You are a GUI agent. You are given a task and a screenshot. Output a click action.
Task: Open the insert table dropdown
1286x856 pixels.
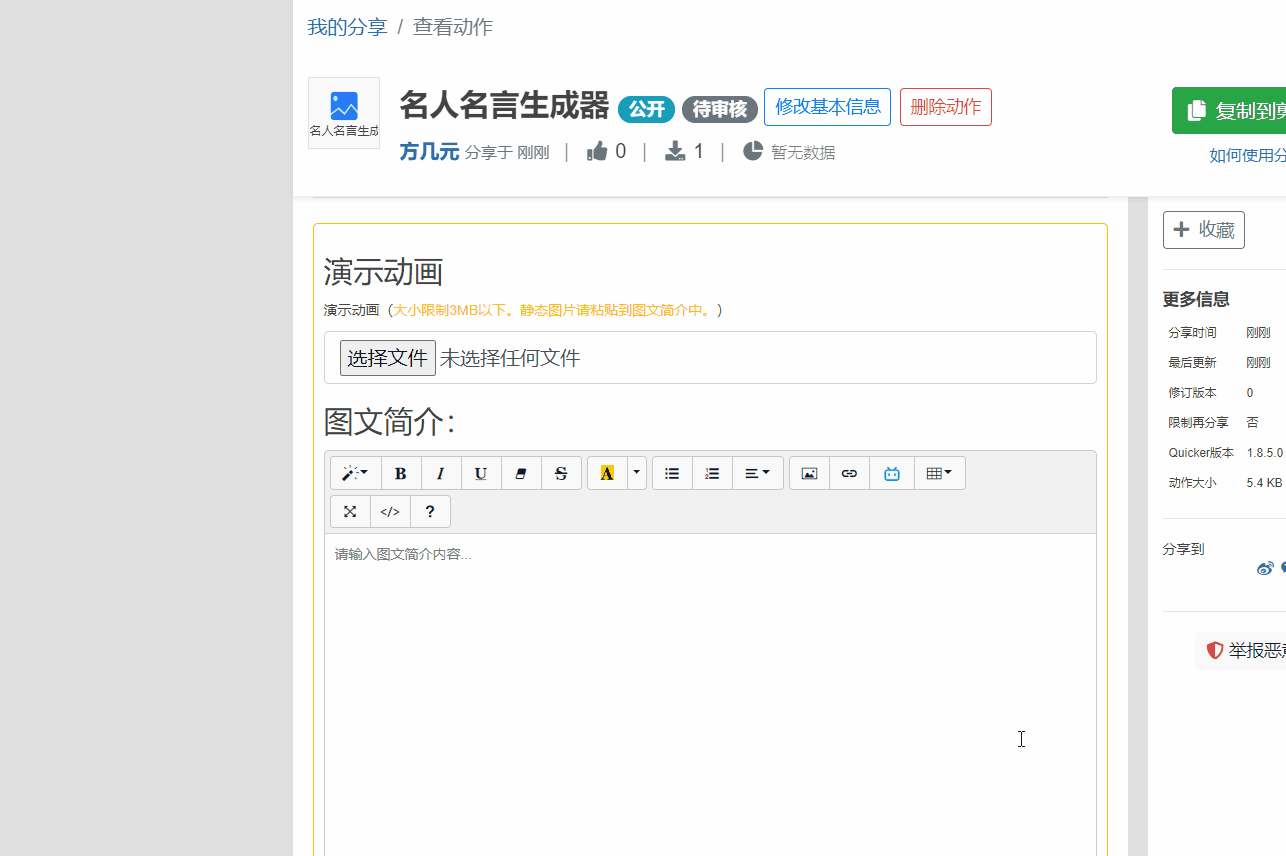[x=940, y=473]
